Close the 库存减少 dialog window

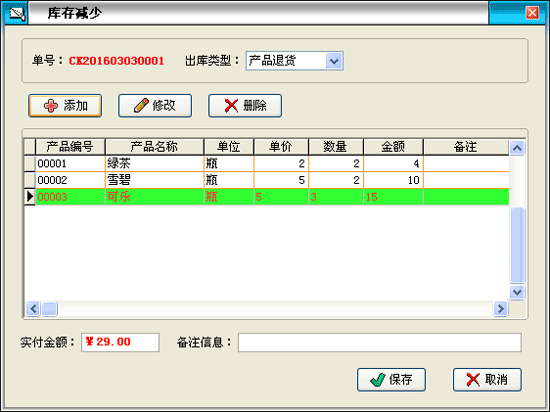(532, 13)
